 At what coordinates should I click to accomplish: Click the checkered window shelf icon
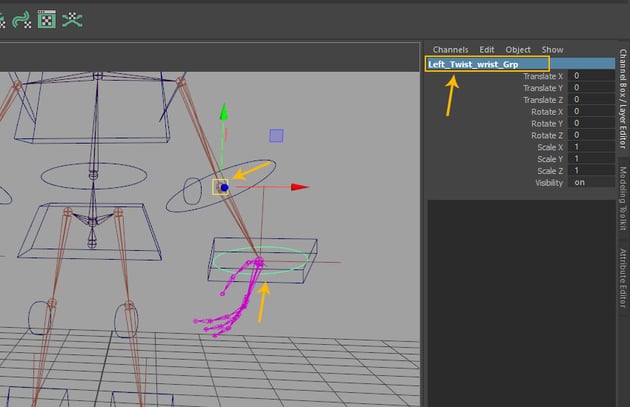point(46,19)
